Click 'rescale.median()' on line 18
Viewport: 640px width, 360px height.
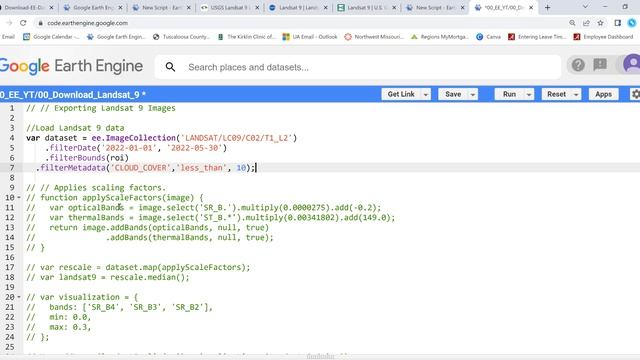[x=147, y=277]
